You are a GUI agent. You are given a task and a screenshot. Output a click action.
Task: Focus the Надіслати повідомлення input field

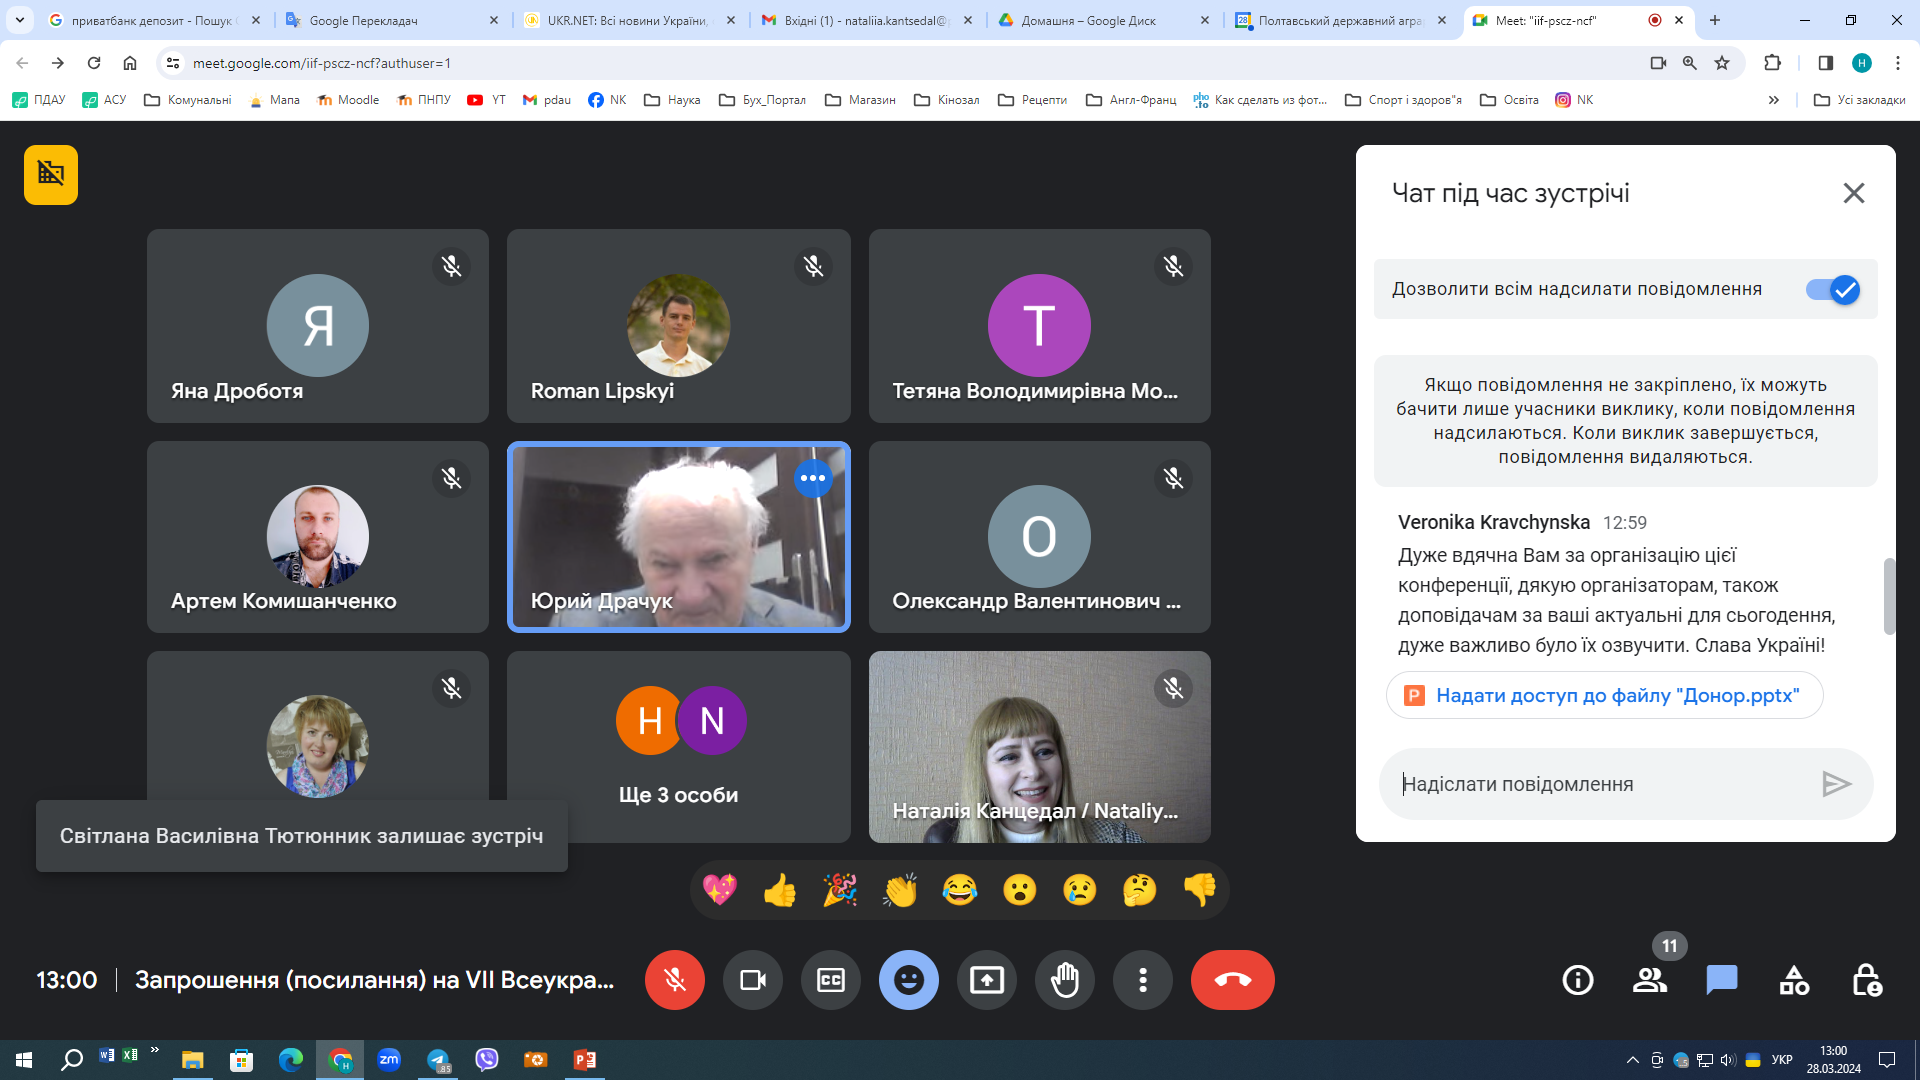click(x=1600, y=784)
